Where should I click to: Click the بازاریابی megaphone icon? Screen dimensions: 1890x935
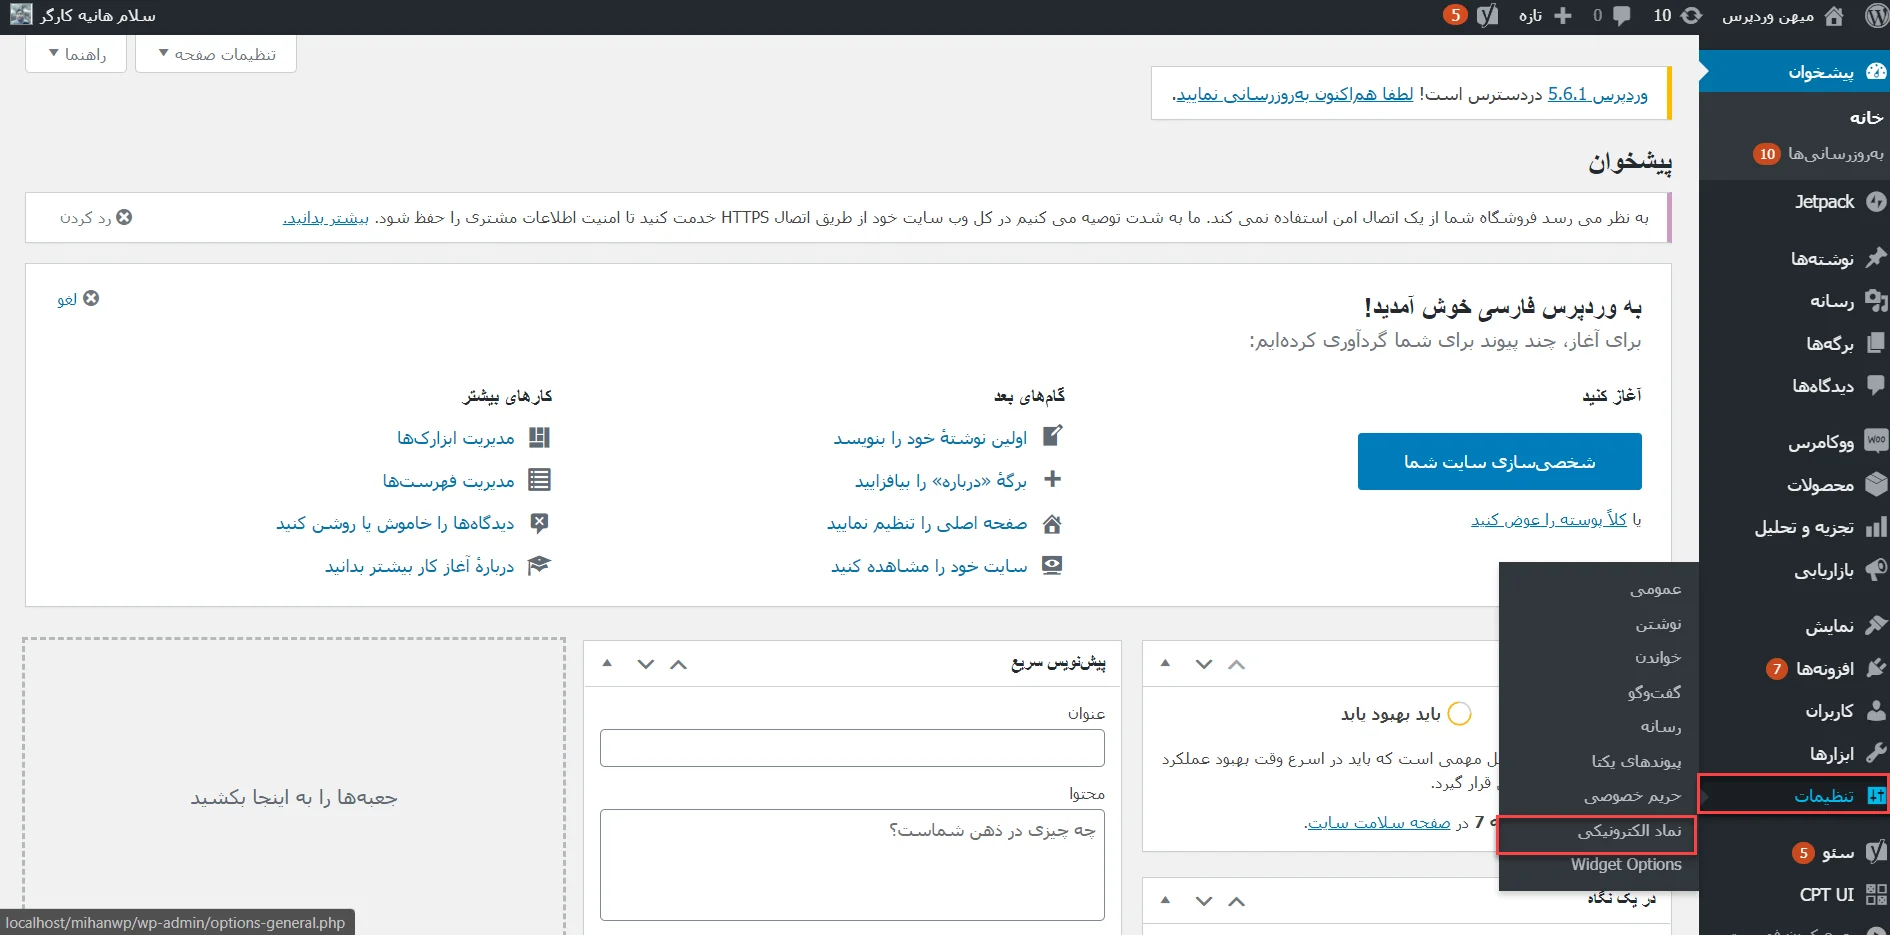(x=1876, y=570)
